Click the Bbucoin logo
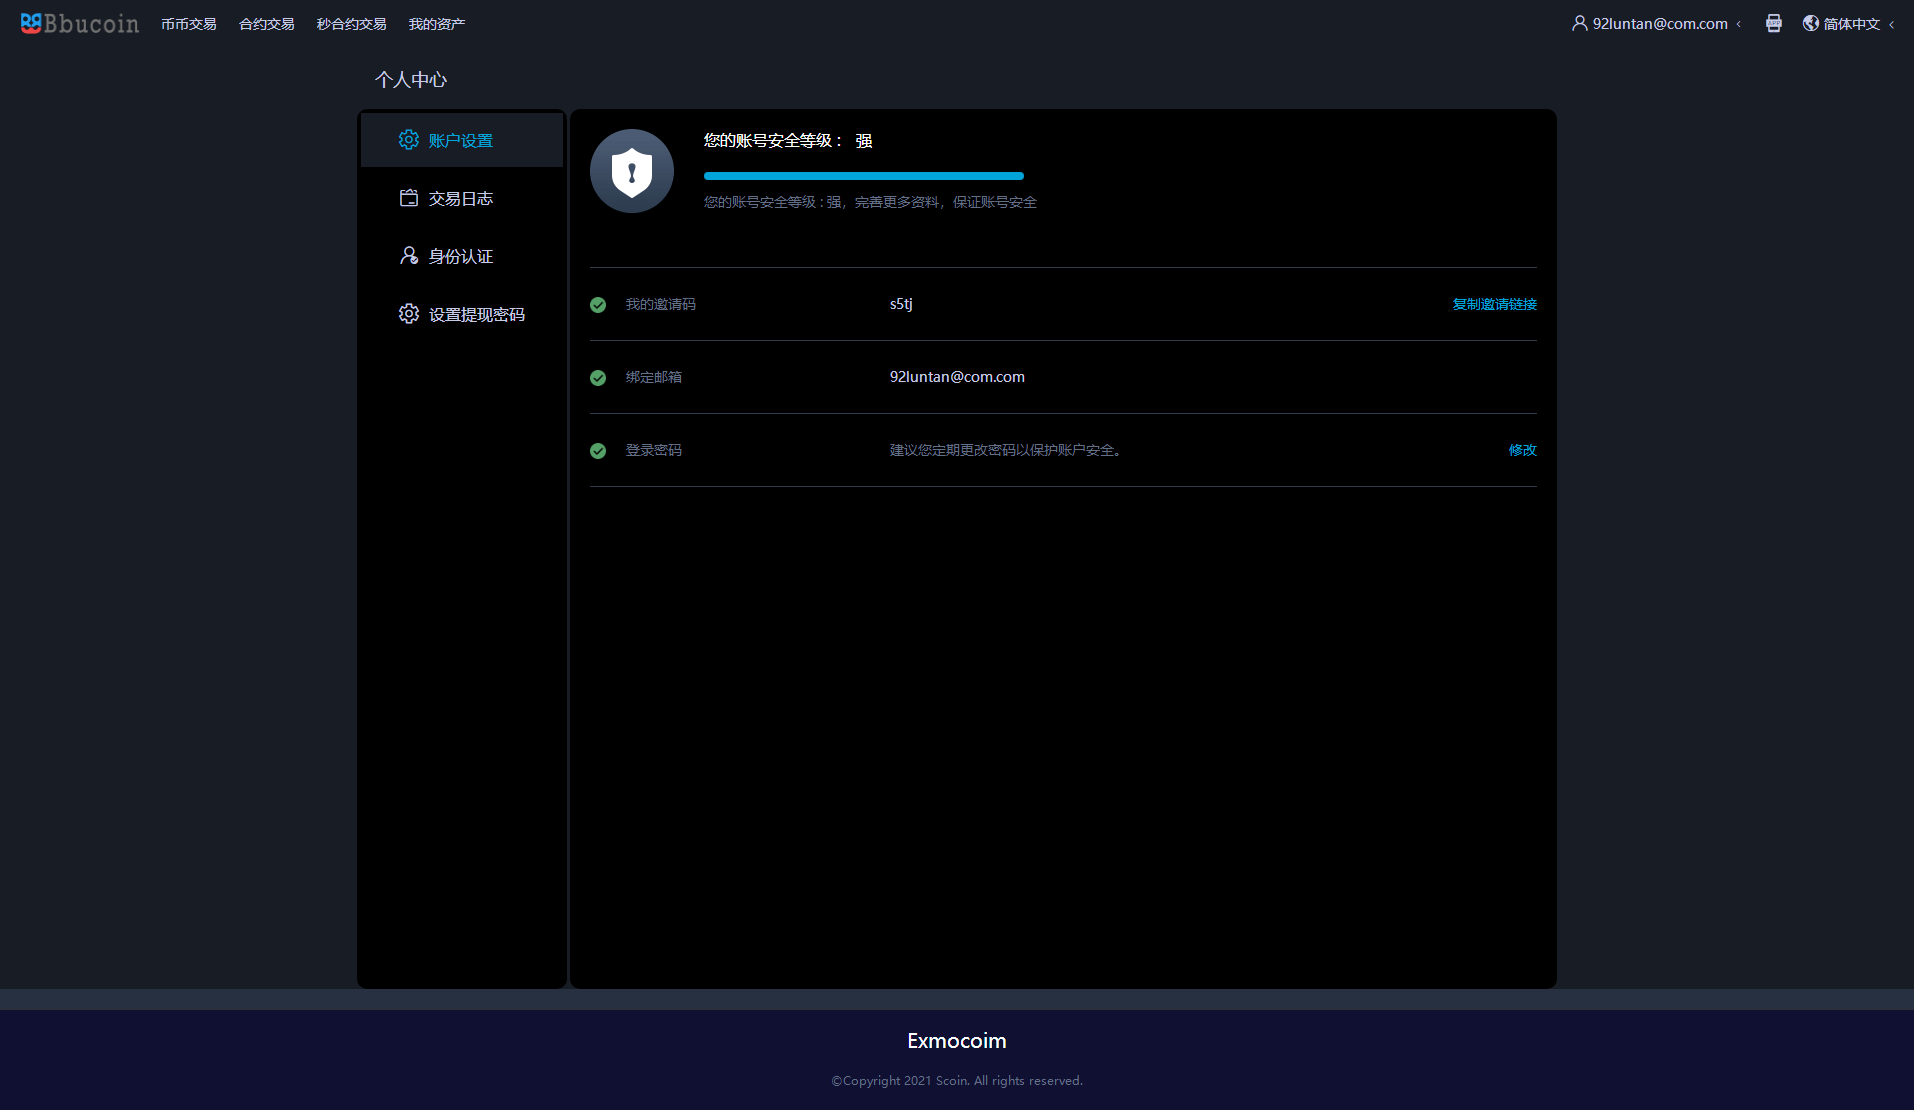The height and width of the screenshot is (1110, 1914). pyautogui.click(x=79, y=23)
